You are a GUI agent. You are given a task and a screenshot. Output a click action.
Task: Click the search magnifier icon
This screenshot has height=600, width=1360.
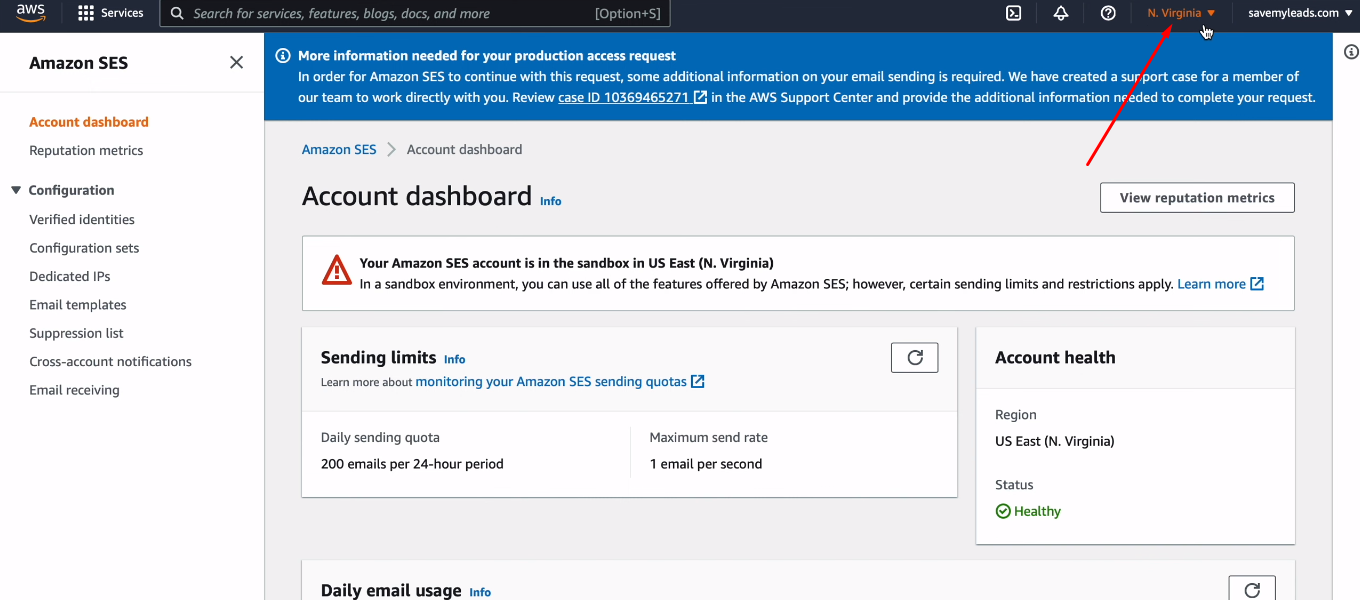(x=177, y=13)
